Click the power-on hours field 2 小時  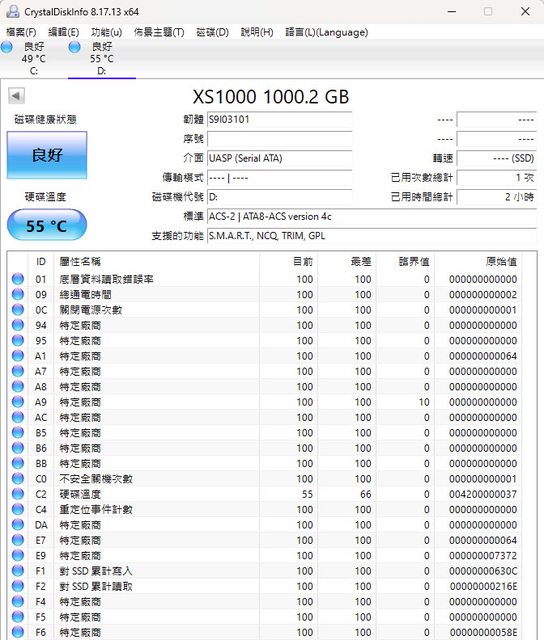496,197
